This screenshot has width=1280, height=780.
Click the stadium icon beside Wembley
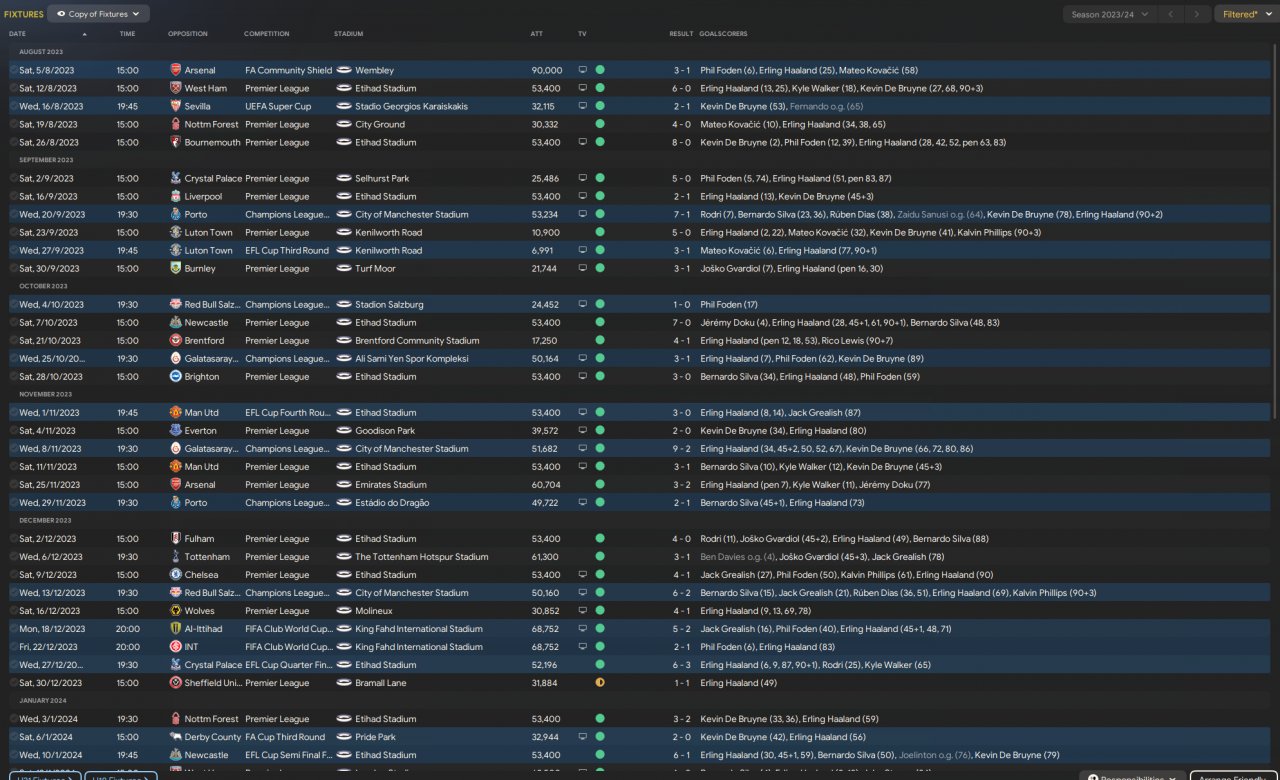[344, 71]
